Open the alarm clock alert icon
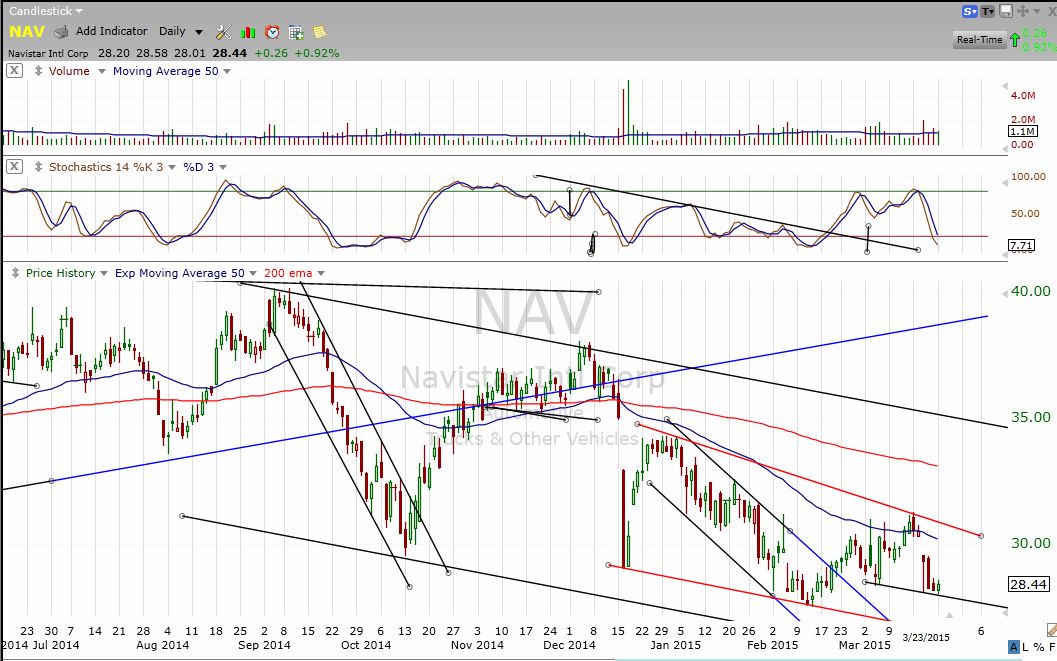1057x661 pixels. pyautogui.click(x=271, y=32)
